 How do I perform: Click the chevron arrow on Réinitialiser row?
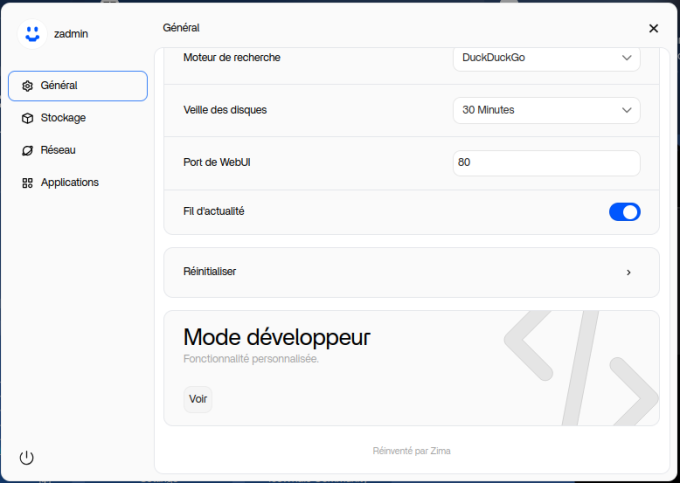(x=628, y=272)
